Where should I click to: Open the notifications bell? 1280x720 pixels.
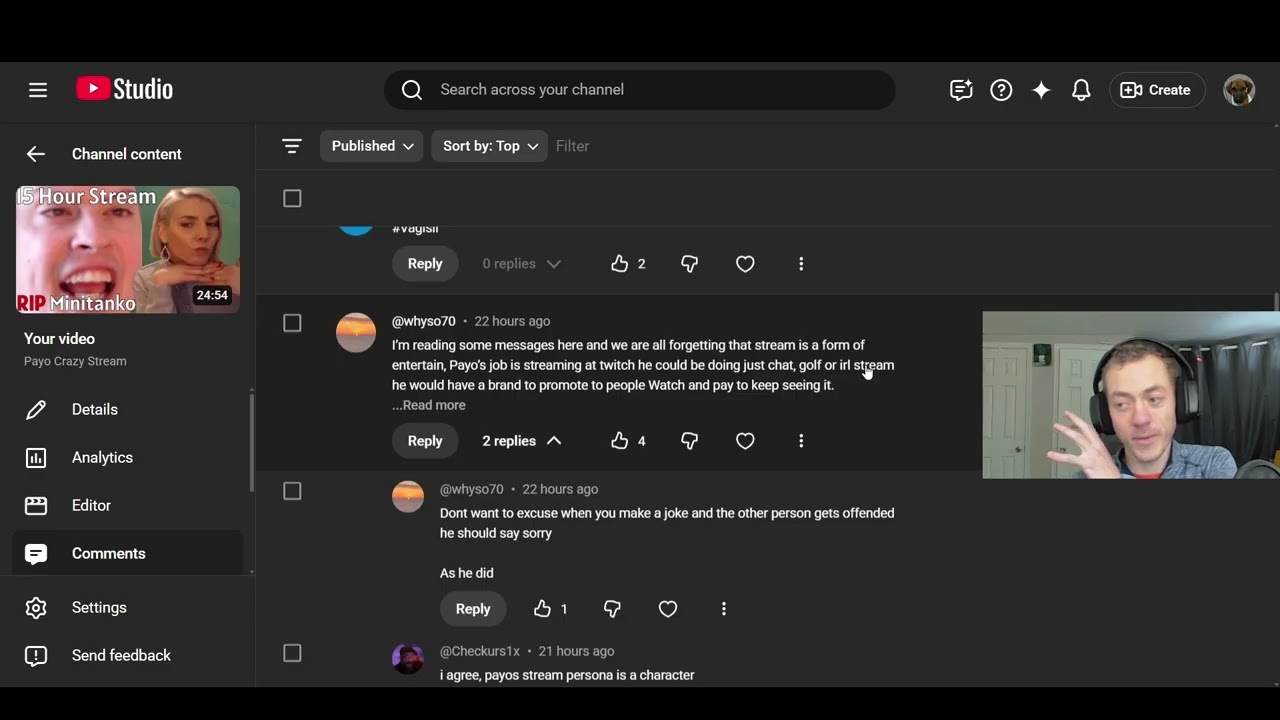(x=1081, y=90)
